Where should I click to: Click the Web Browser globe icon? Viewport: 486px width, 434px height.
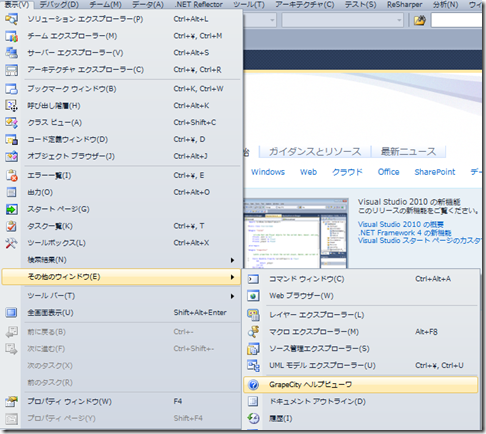pos(253,296)
